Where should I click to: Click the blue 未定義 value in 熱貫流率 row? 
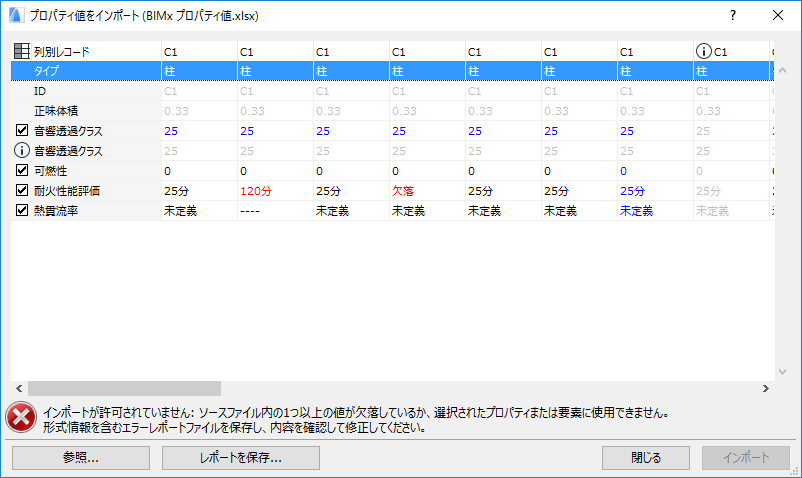point(636,211)
